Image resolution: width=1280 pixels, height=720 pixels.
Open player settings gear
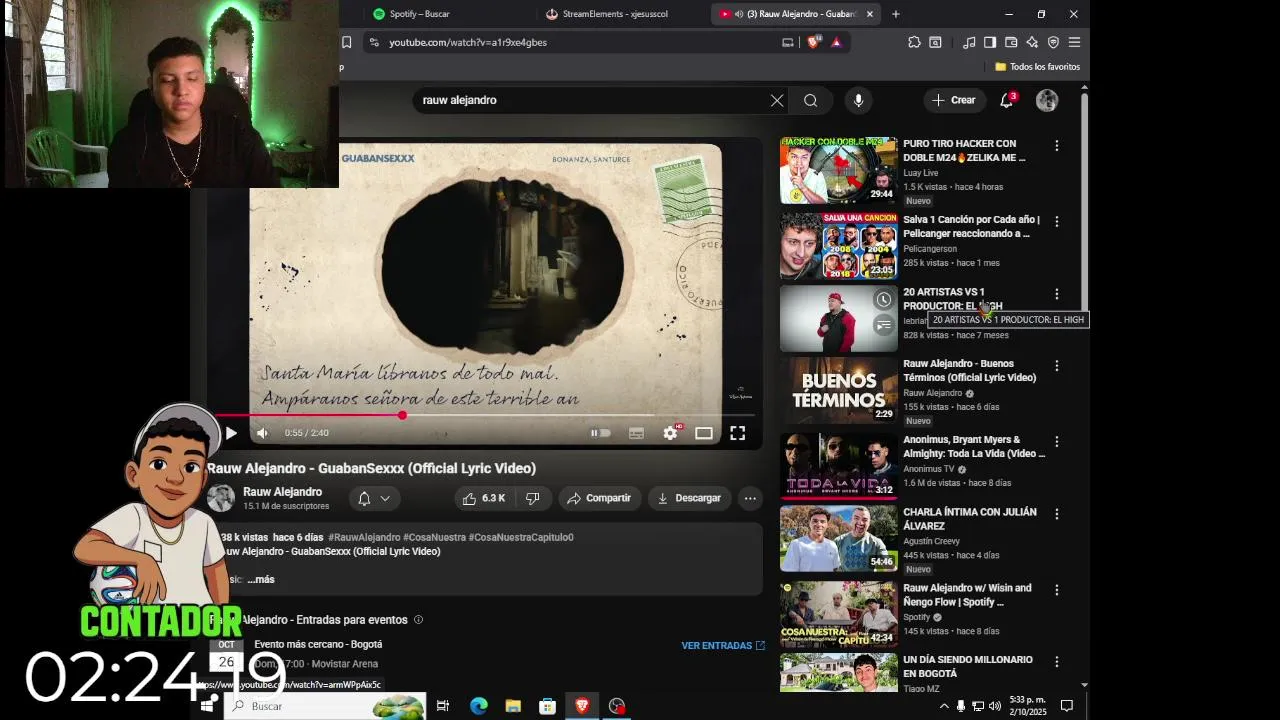click(670, 433)
